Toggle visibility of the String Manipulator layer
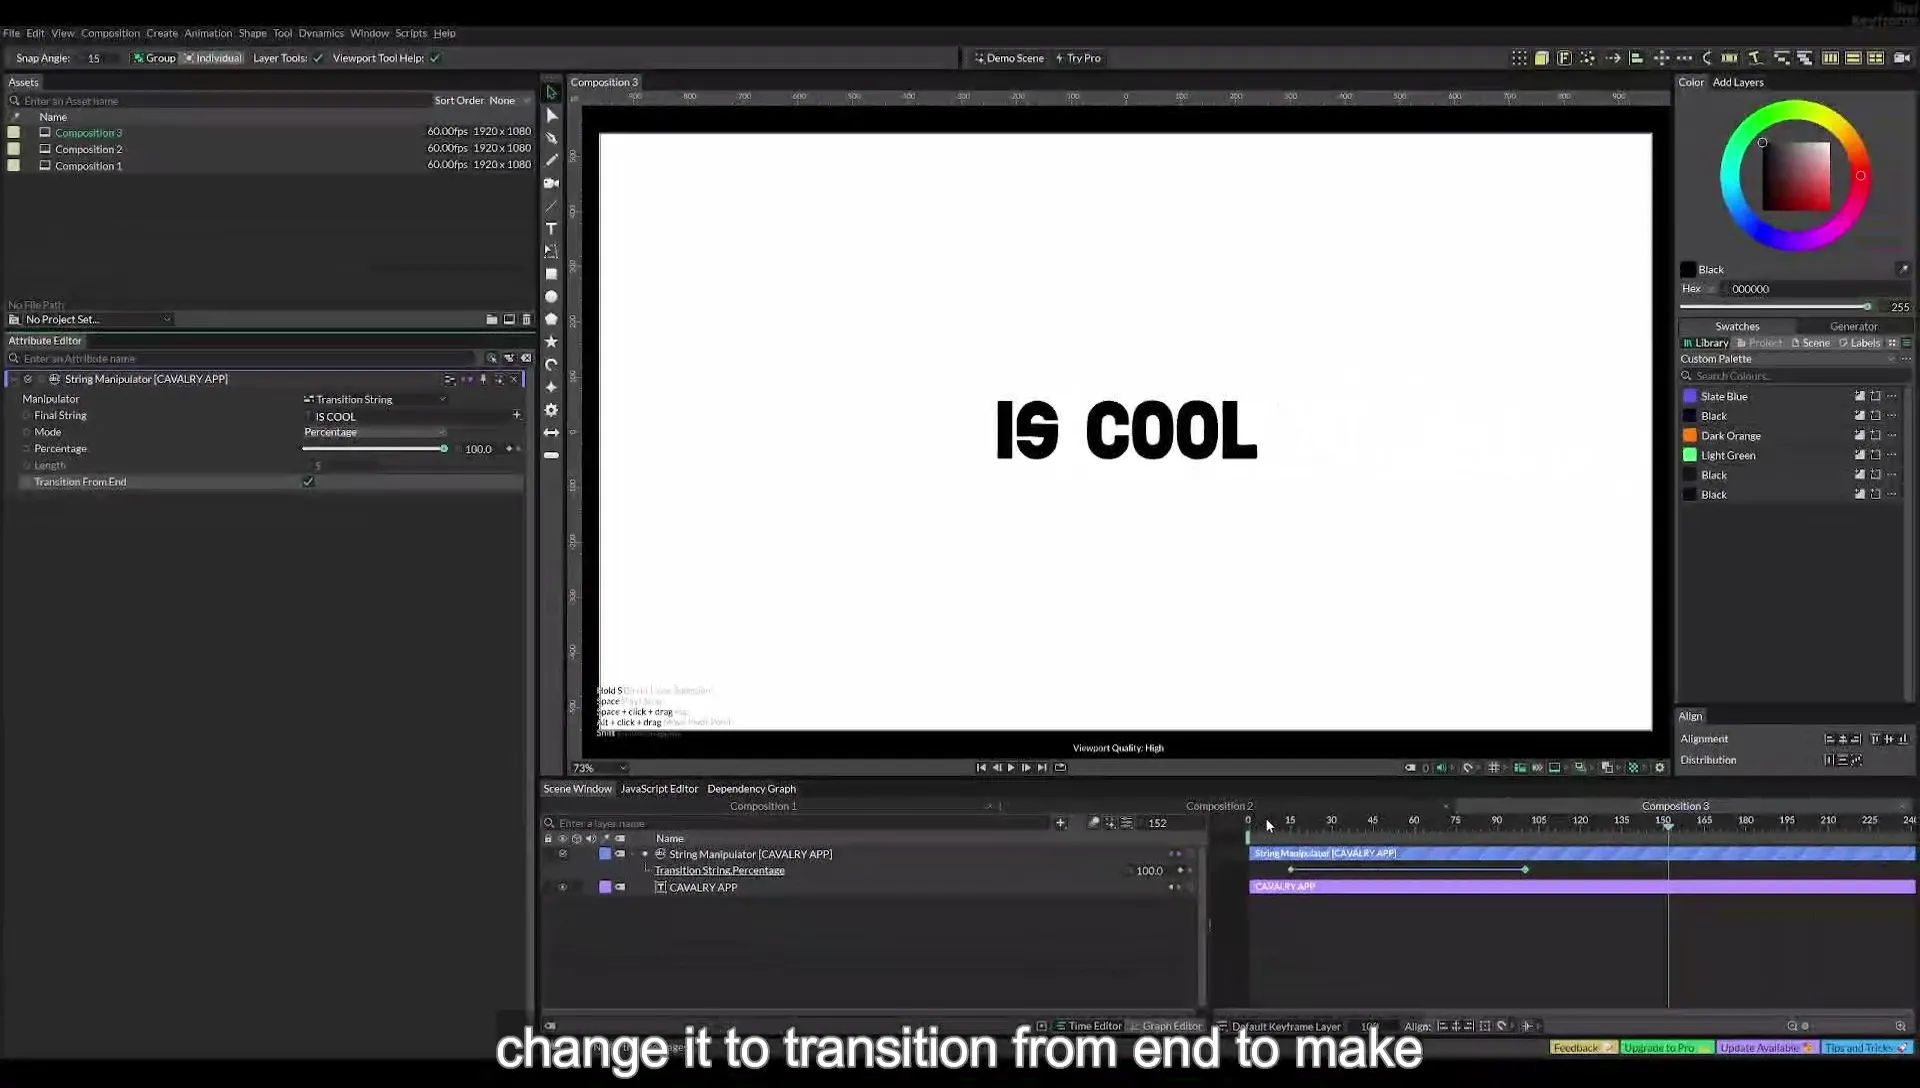The image size is (1920, 1088). point(563,855)
